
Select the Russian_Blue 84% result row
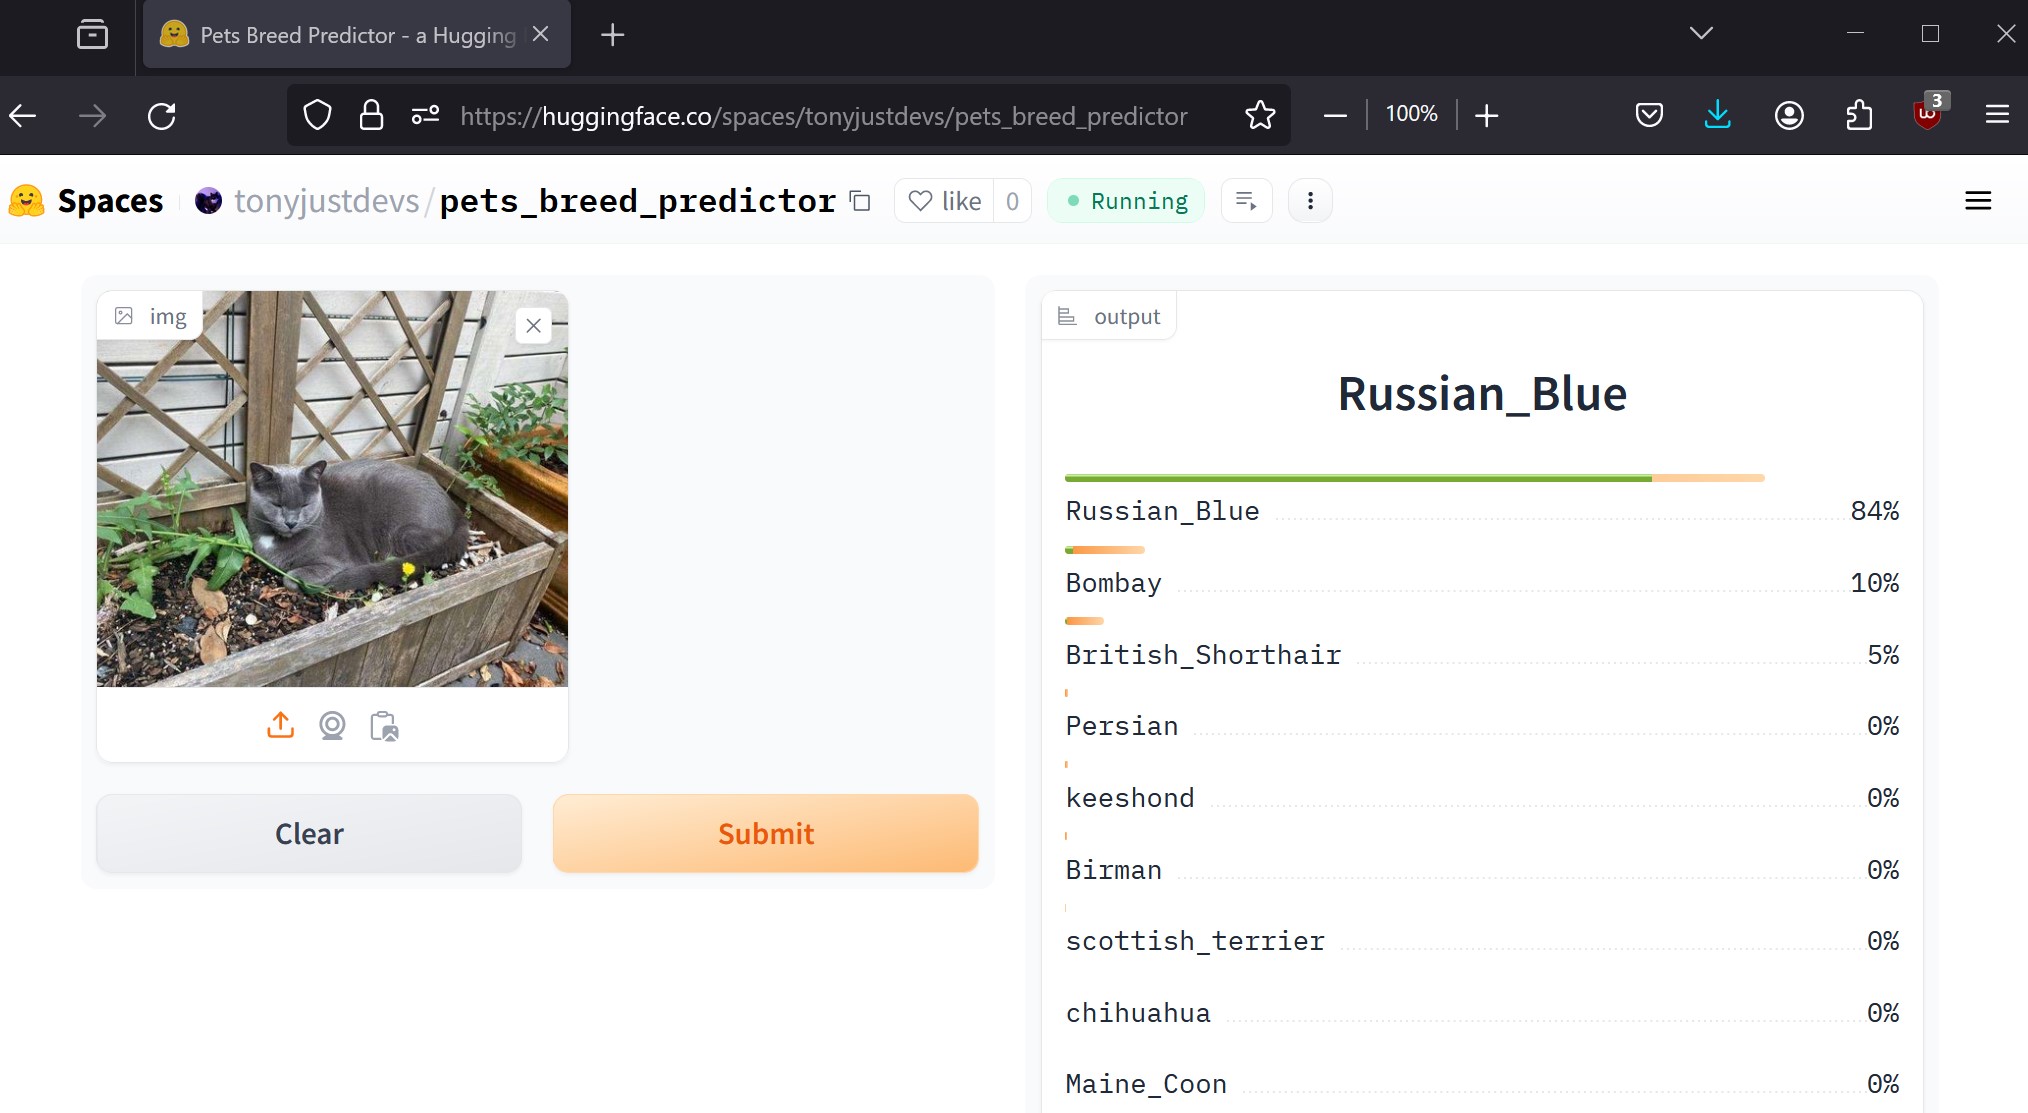(1482, 511)
